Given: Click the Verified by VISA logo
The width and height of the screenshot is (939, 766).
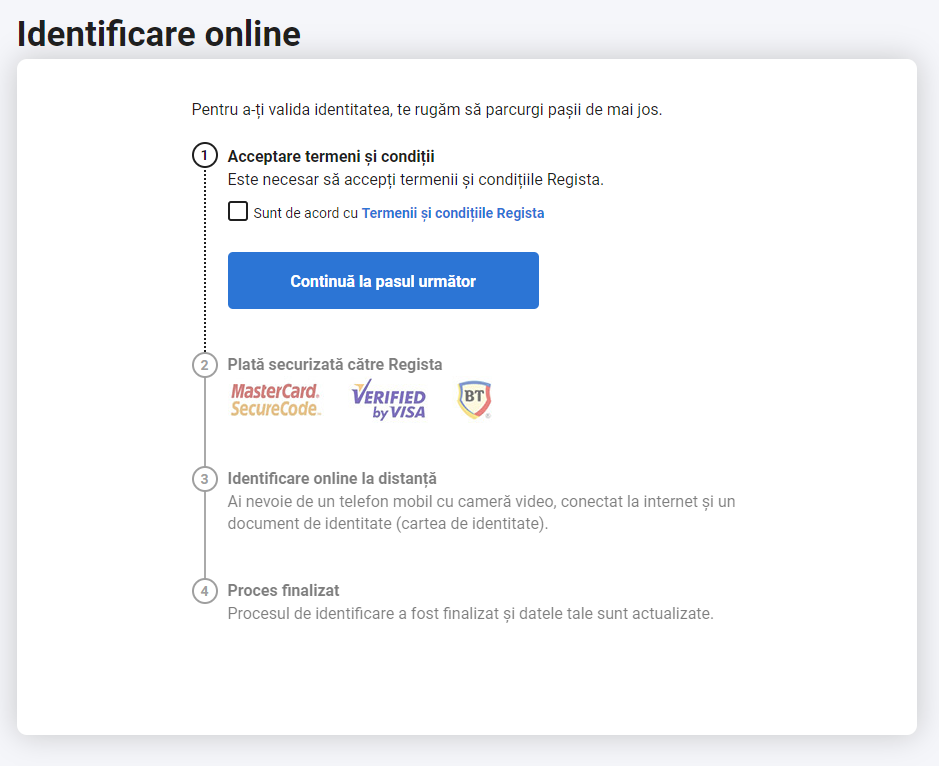Looking at the screenshot, I should click(x=389, y=399).
